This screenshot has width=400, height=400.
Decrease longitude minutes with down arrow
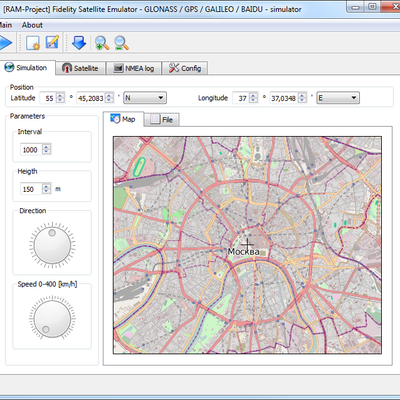click(x=302, y=100)
